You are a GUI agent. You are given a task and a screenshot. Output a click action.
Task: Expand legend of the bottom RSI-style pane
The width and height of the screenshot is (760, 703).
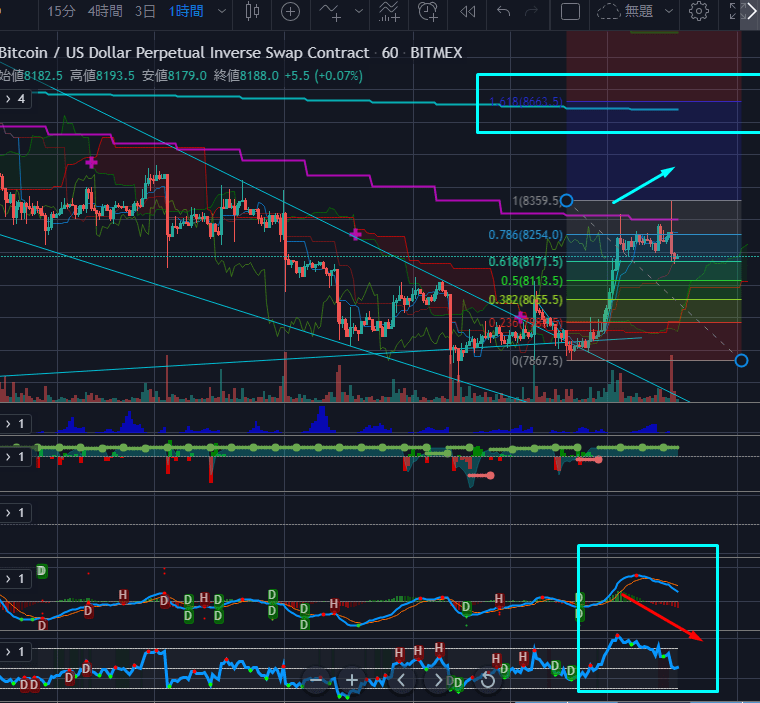pos(15,652)
